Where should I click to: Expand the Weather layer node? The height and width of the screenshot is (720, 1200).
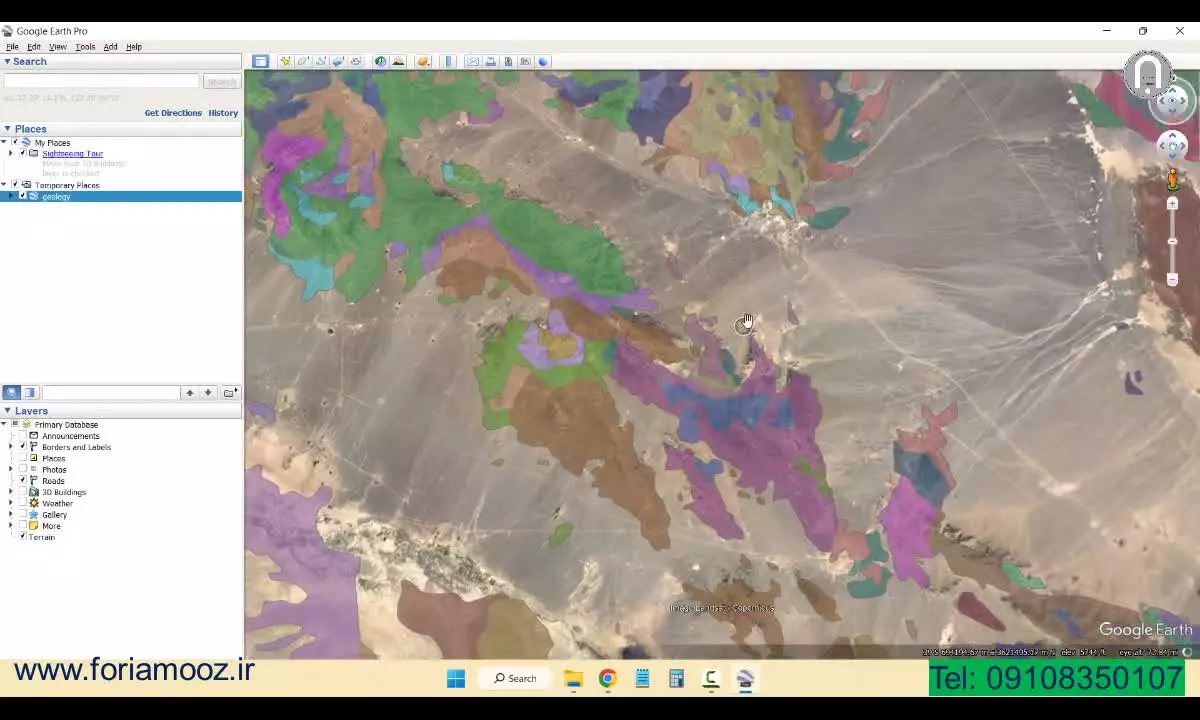[11, 503]
